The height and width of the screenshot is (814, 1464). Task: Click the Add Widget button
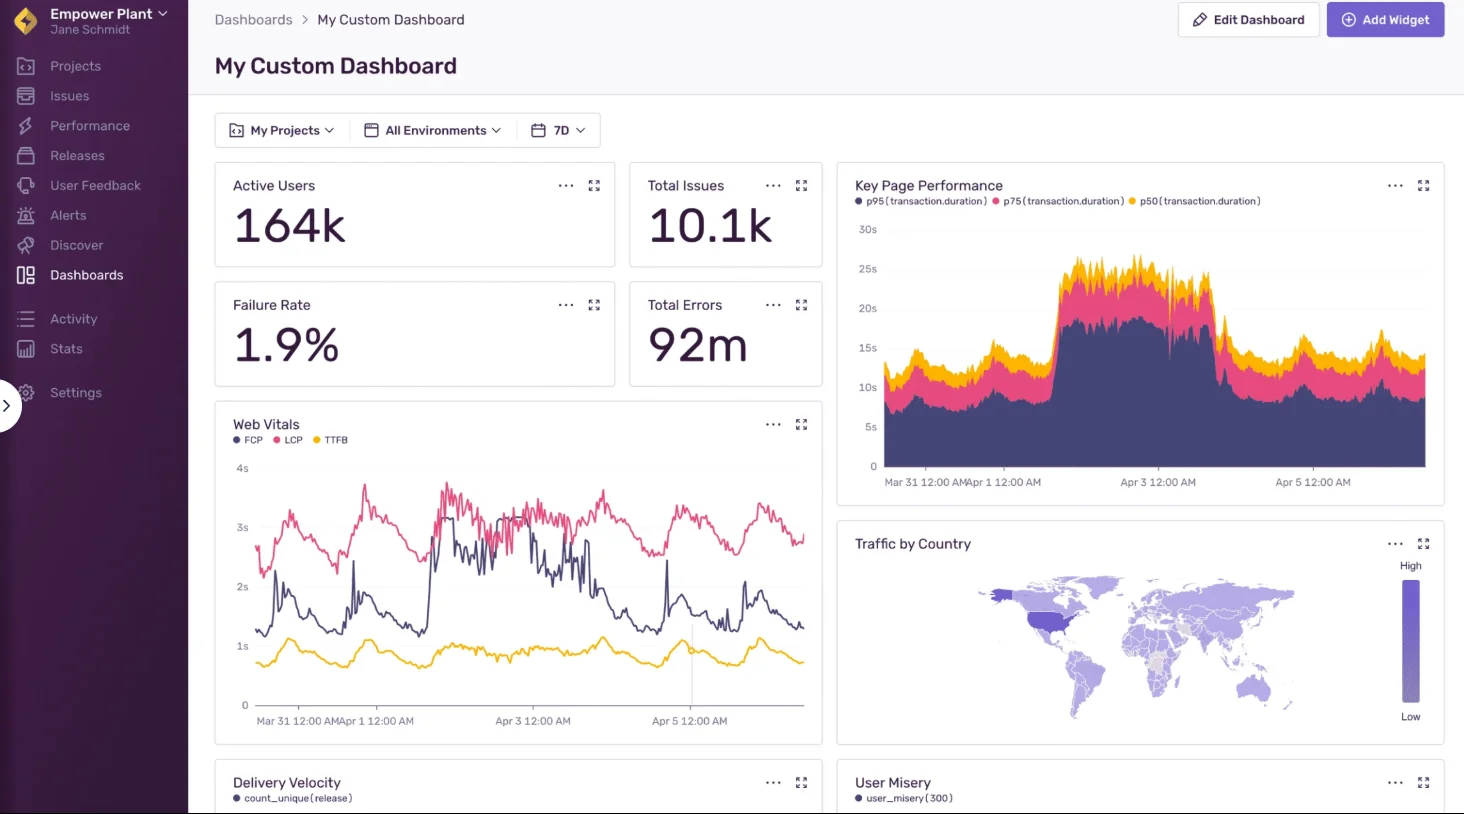click(1385, 20)
